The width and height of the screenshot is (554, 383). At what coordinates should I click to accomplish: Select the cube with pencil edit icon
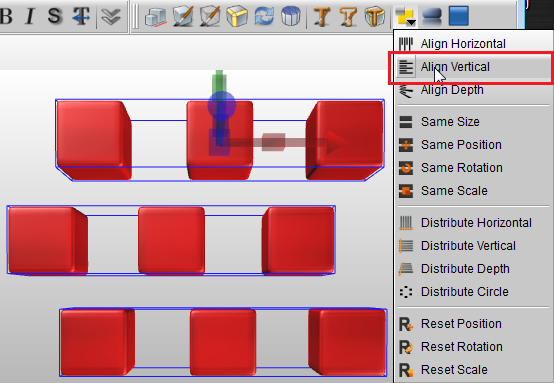pyautogui.click(x=183, y=16)
